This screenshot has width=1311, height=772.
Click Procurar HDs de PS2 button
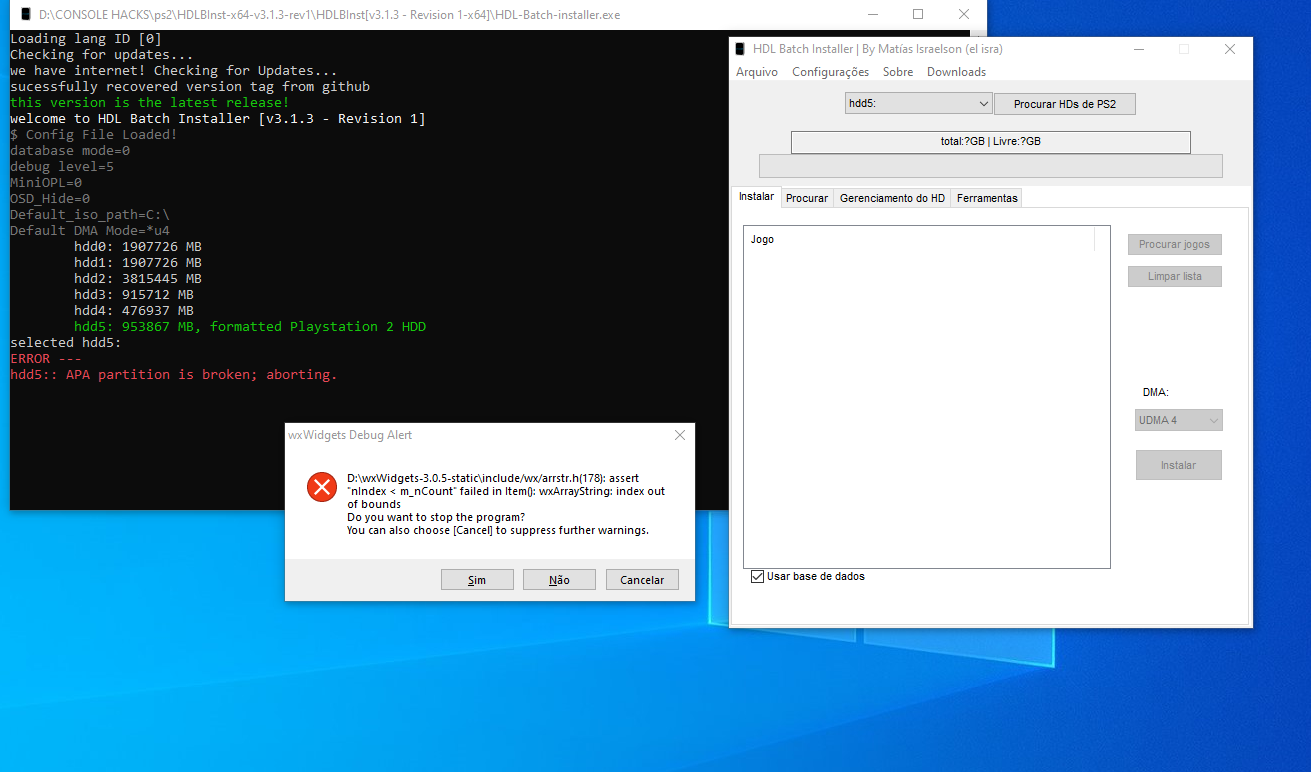(1065, 104)
